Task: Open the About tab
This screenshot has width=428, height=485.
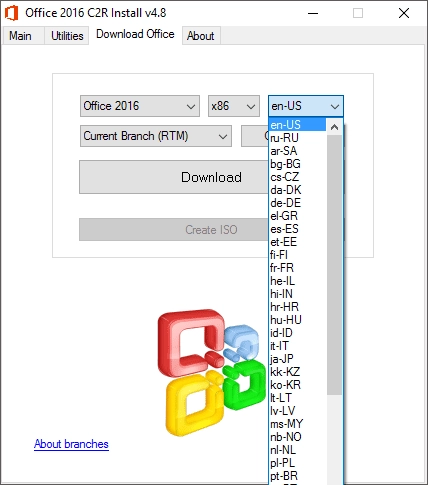Action: point(201,36)
